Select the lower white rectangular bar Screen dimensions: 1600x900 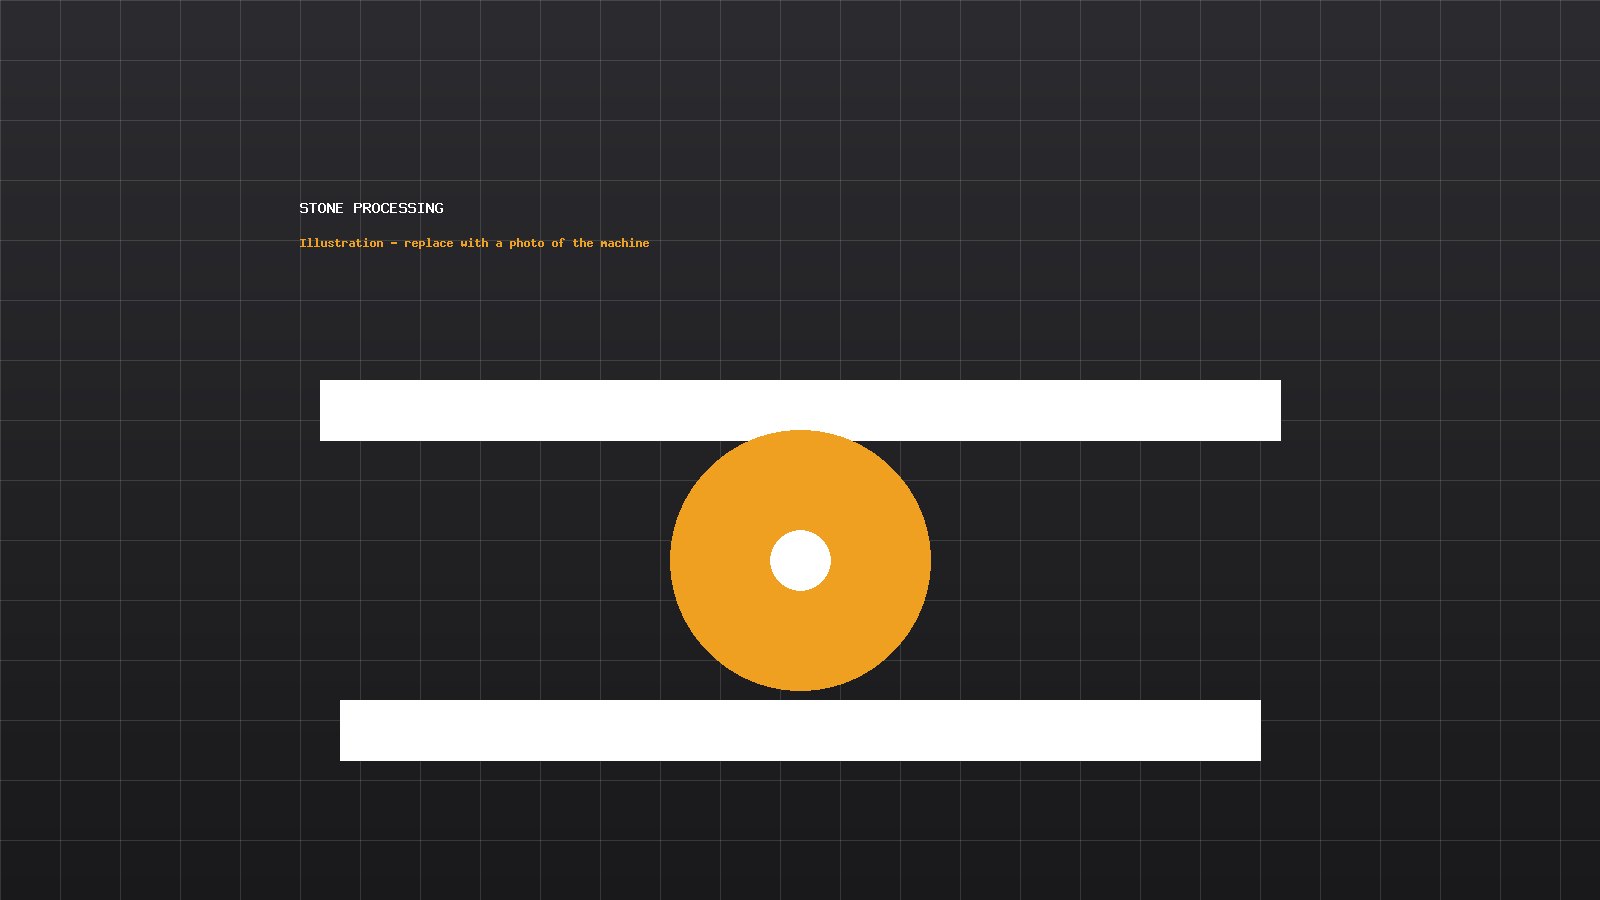point(800,730)
